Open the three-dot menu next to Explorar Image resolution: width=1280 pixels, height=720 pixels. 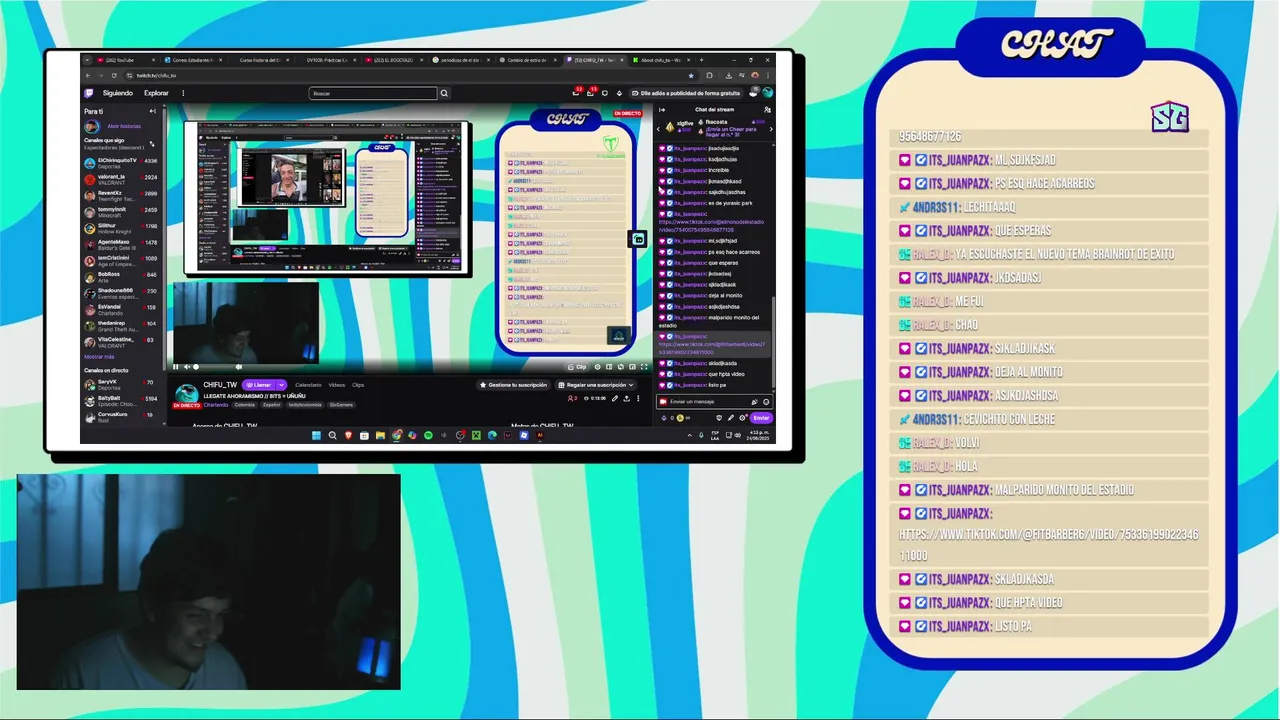[x=183, y=93]
